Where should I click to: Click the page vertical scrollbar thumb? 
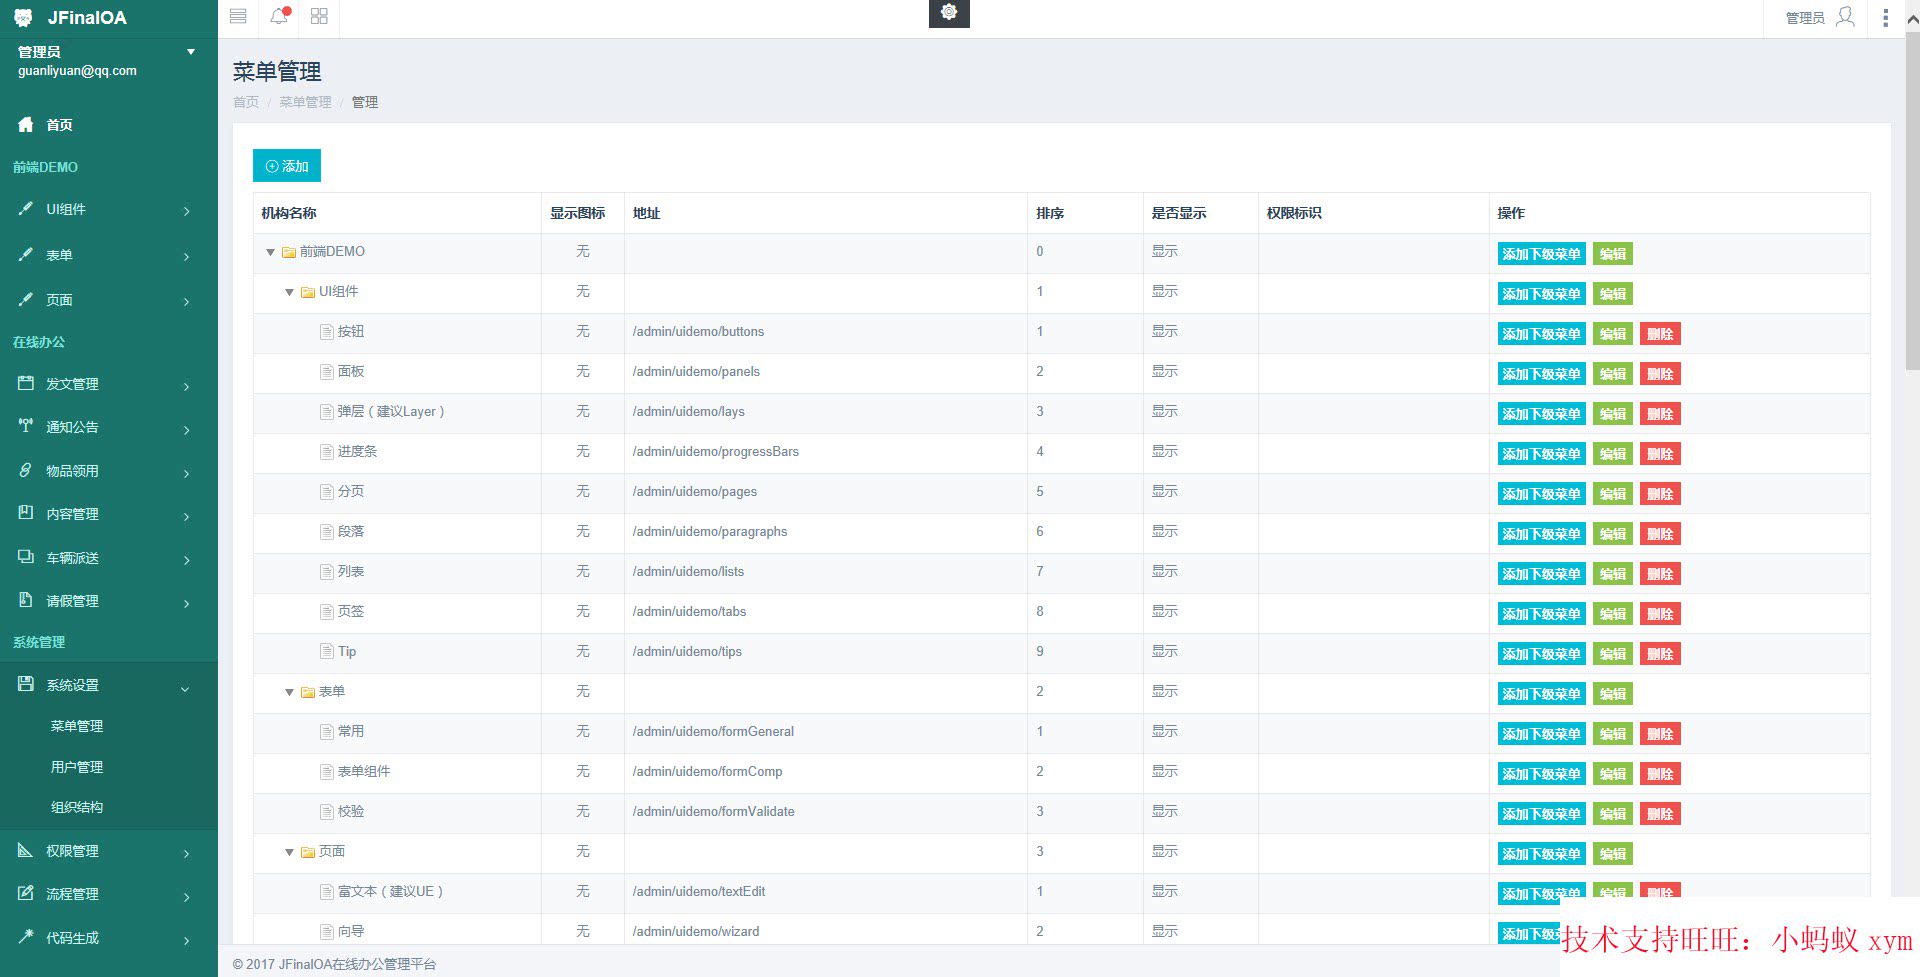(1912, 202)
